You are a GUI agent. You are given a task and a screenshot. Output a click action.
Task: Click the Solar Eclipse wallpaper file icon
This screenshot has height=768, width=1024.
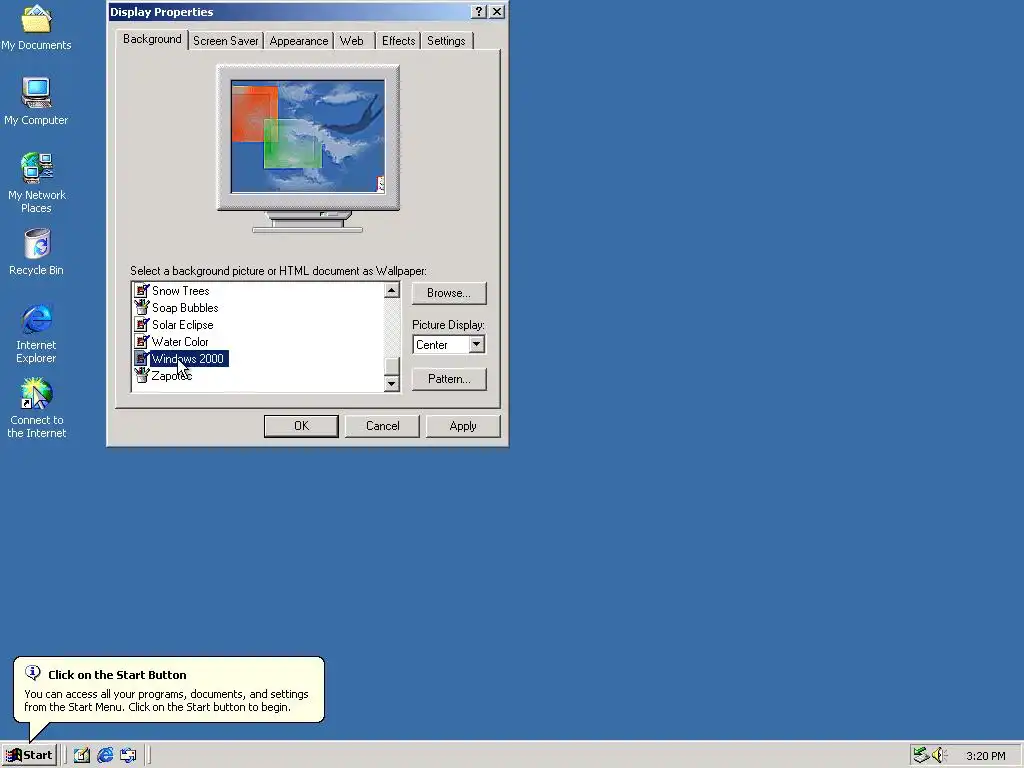(142, 325)
